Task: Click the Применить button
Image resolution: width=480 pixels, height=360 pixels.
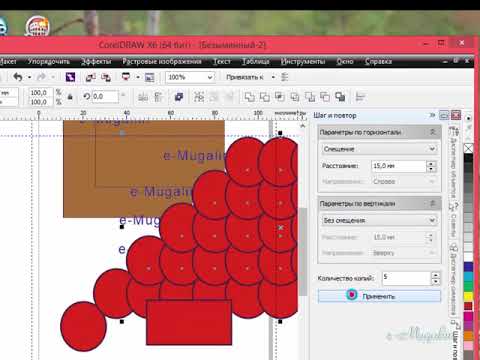Action: [379, 296]
